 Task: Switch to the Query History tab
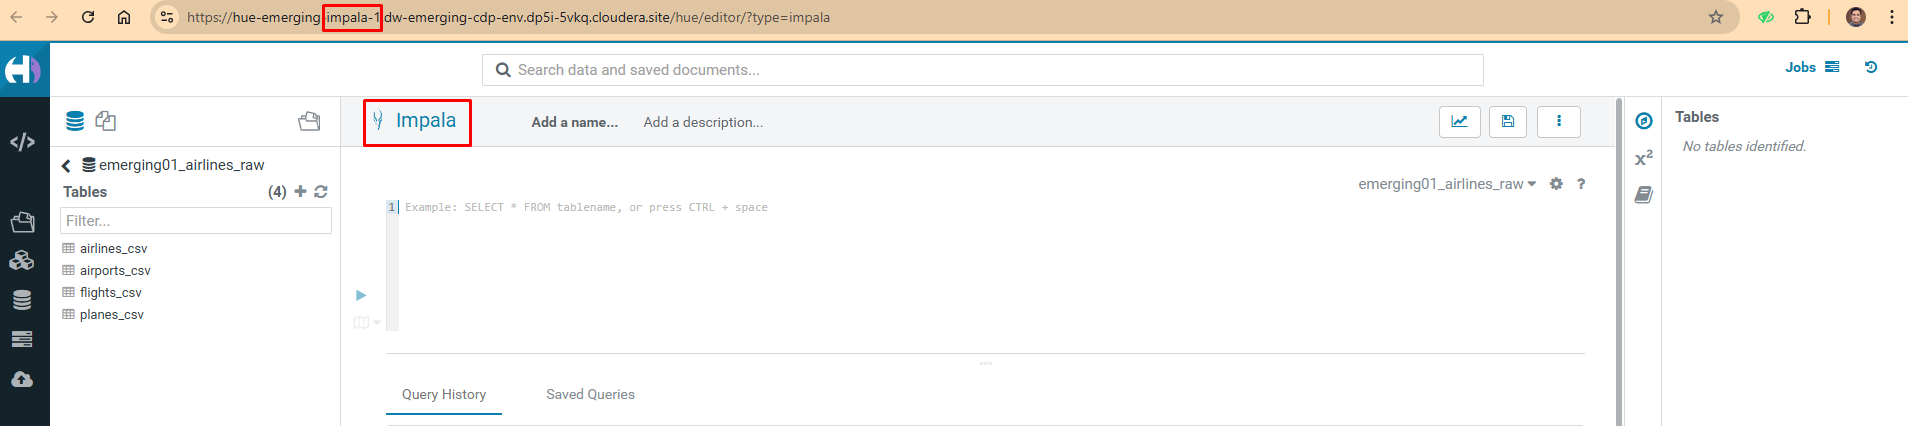pos(444,394)
